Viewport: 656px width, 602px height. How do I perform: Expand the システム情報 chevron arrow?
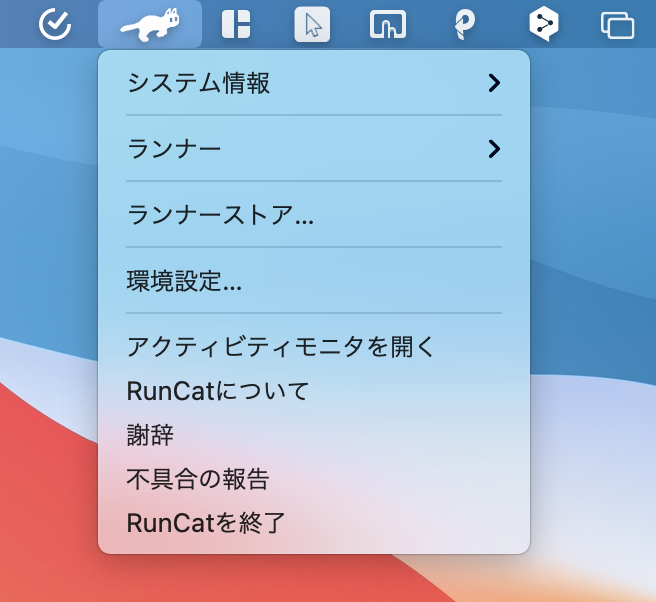(x=494, y=83)
